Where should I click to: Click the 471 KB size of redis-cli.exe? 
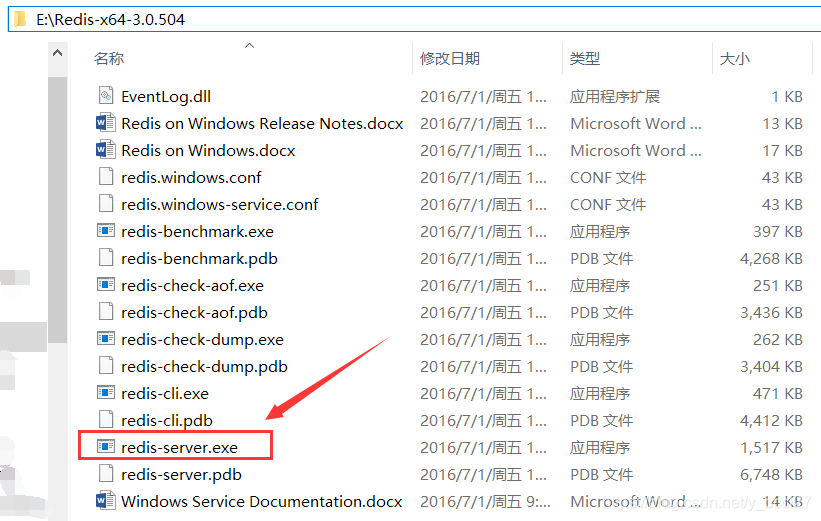pos(778,393)
